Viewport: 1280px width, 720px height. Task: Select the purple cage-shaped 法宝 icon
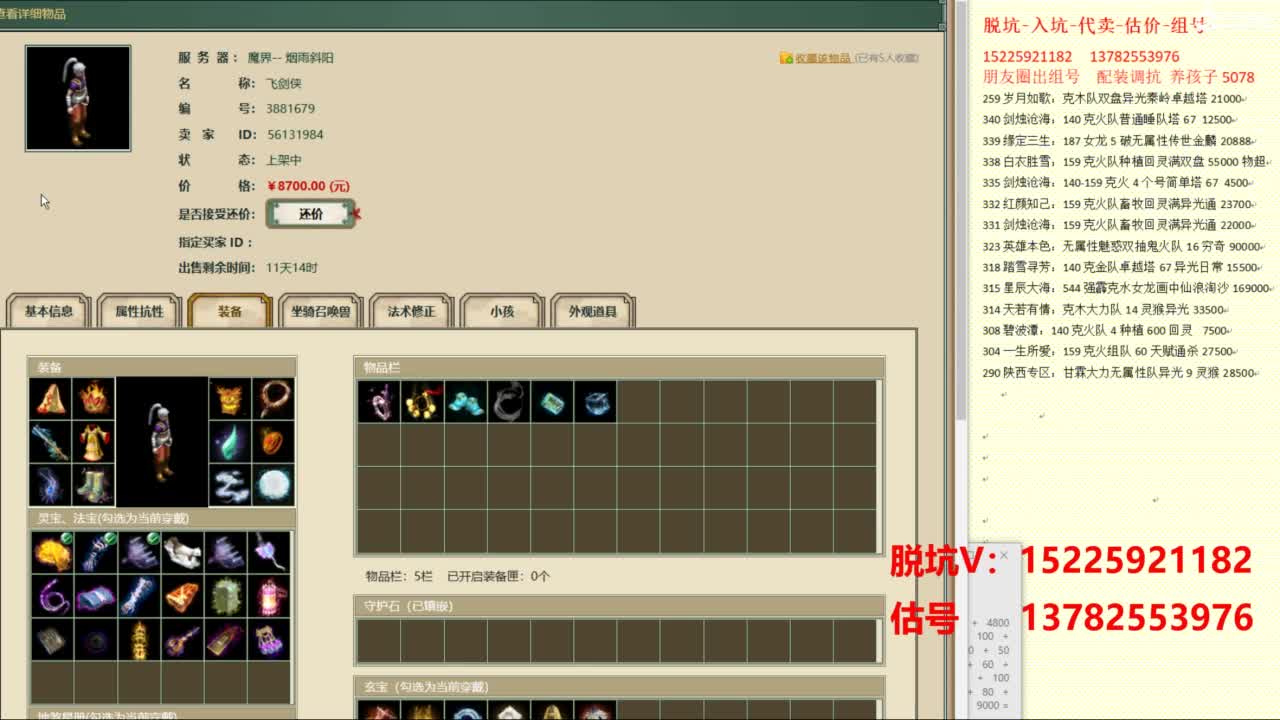(269, 640)
